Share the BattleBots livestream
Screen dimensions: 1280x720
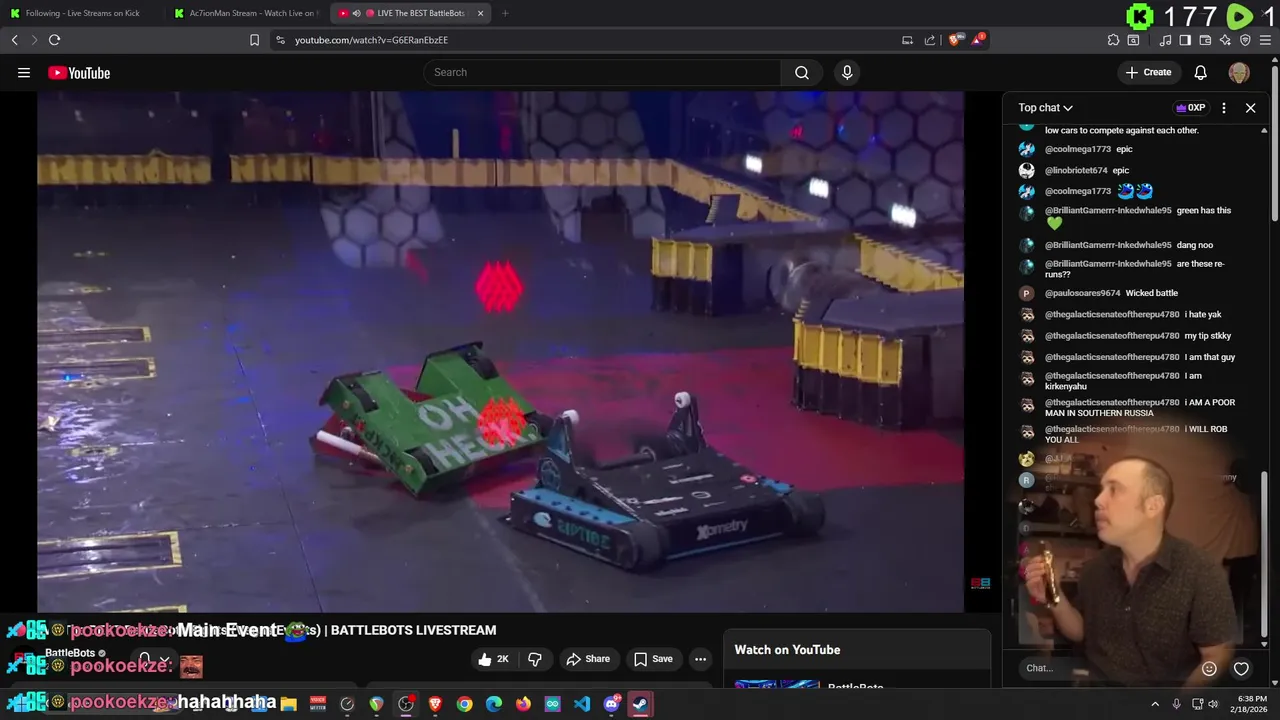(x=588, y=659)
